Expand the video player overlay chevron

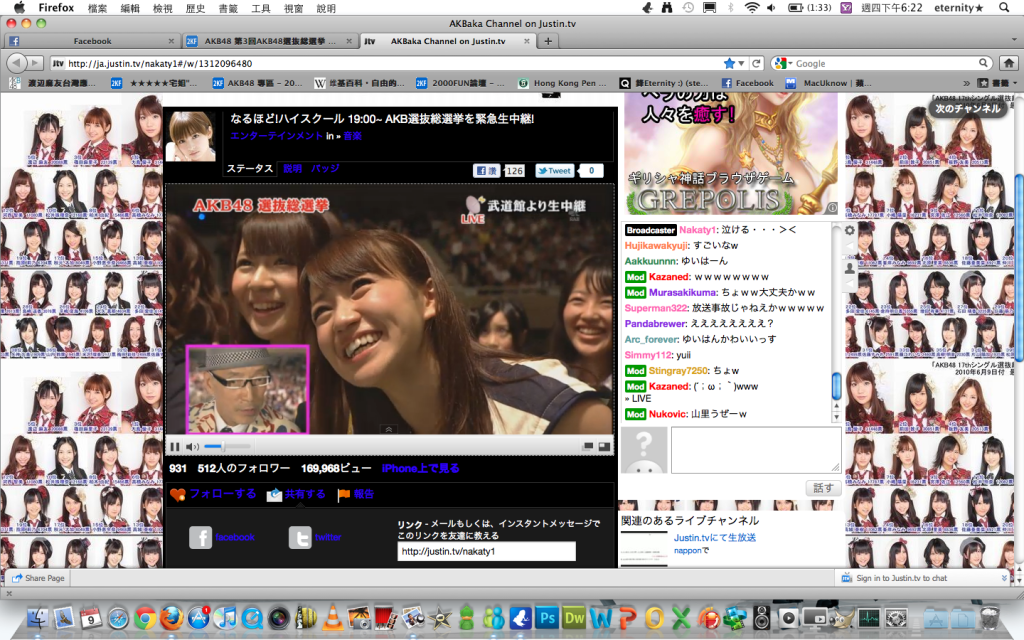[389, 429]
